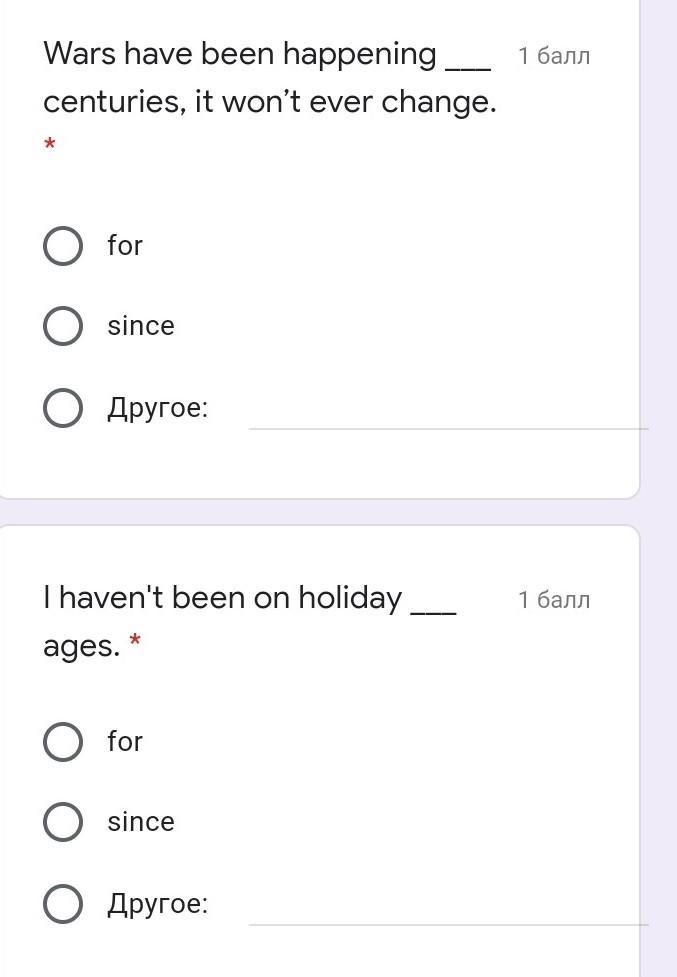Select 'since' radio button for Wars question

63,326
